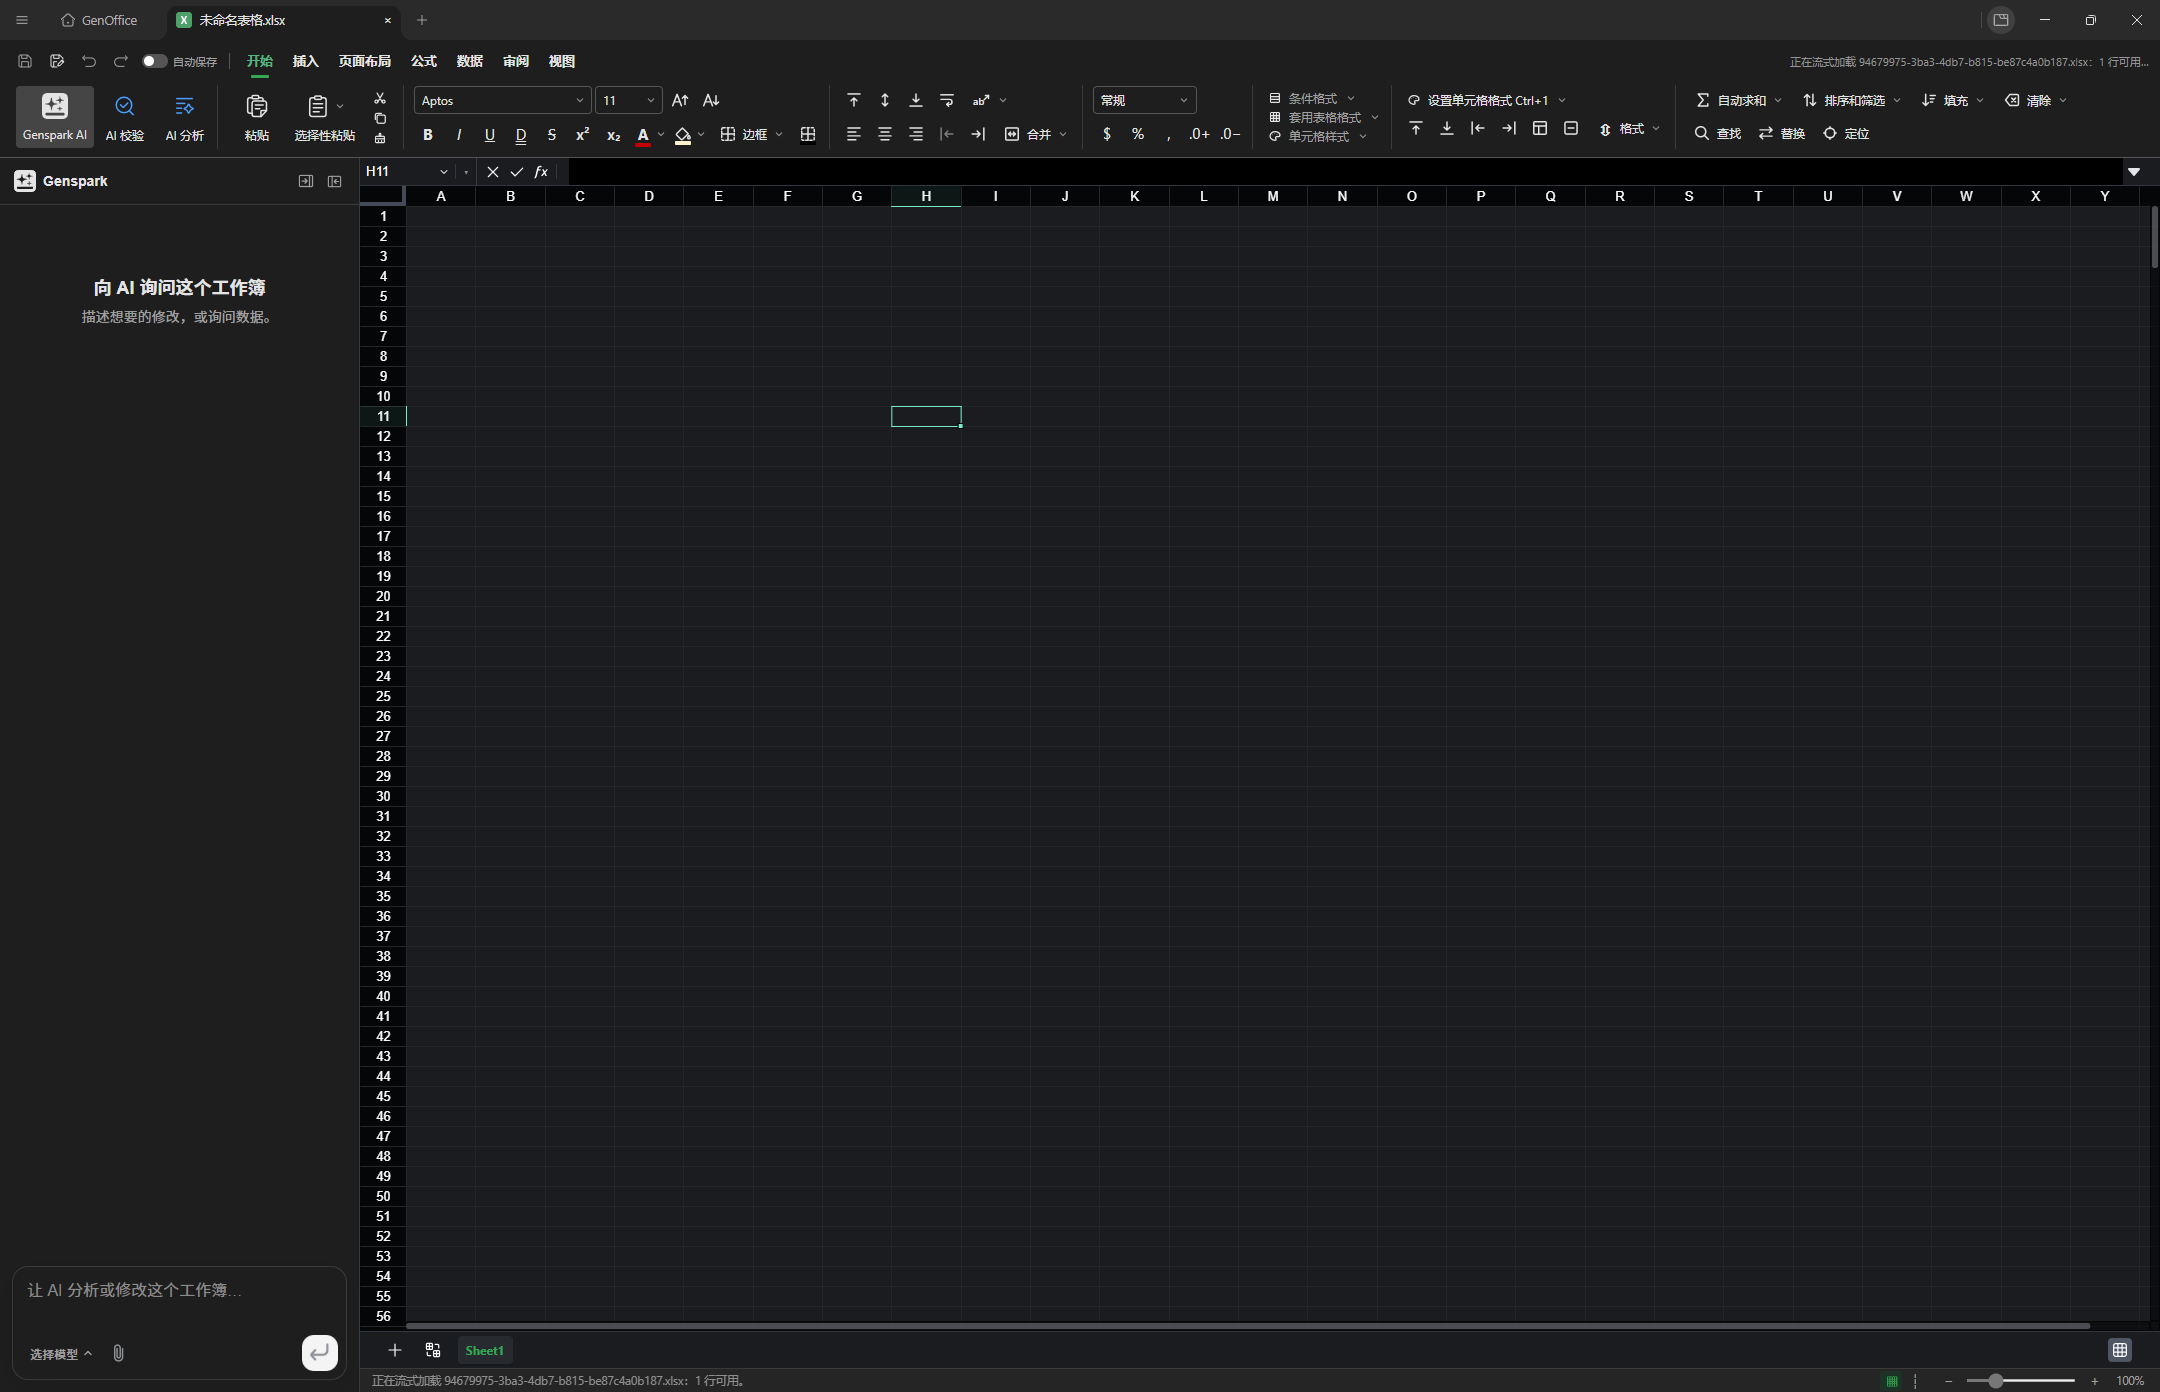Enable wrap text icon
Image resolution: width=2160 pixels, height=1392 pixels.
pos(947,100)
